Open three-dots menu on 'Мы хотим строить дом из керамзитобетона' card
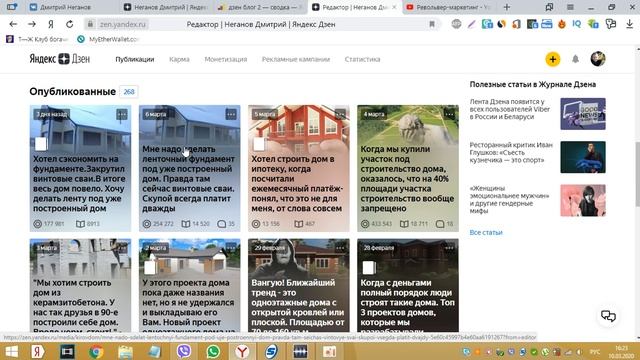This screenshot has width=640, height=360. pos(122,248)
